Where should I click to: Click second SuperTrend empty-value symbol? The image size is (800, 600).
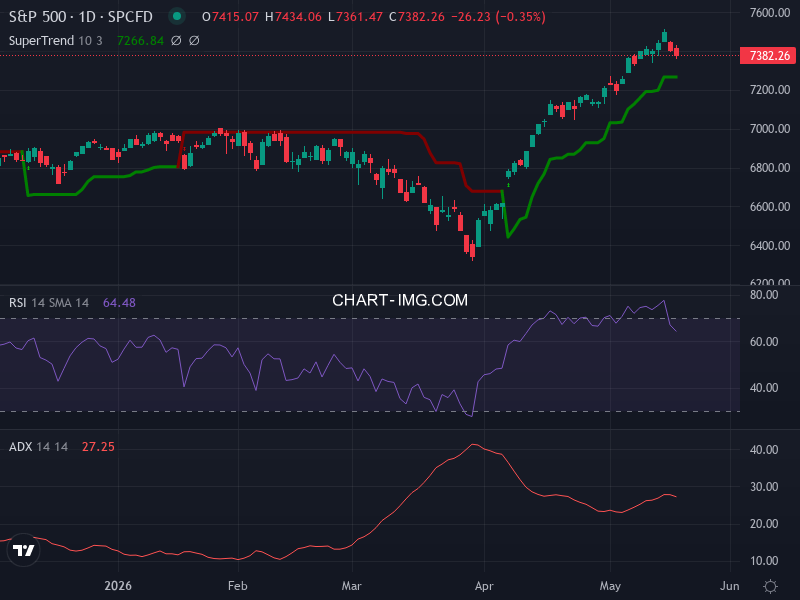click(194, 40)
